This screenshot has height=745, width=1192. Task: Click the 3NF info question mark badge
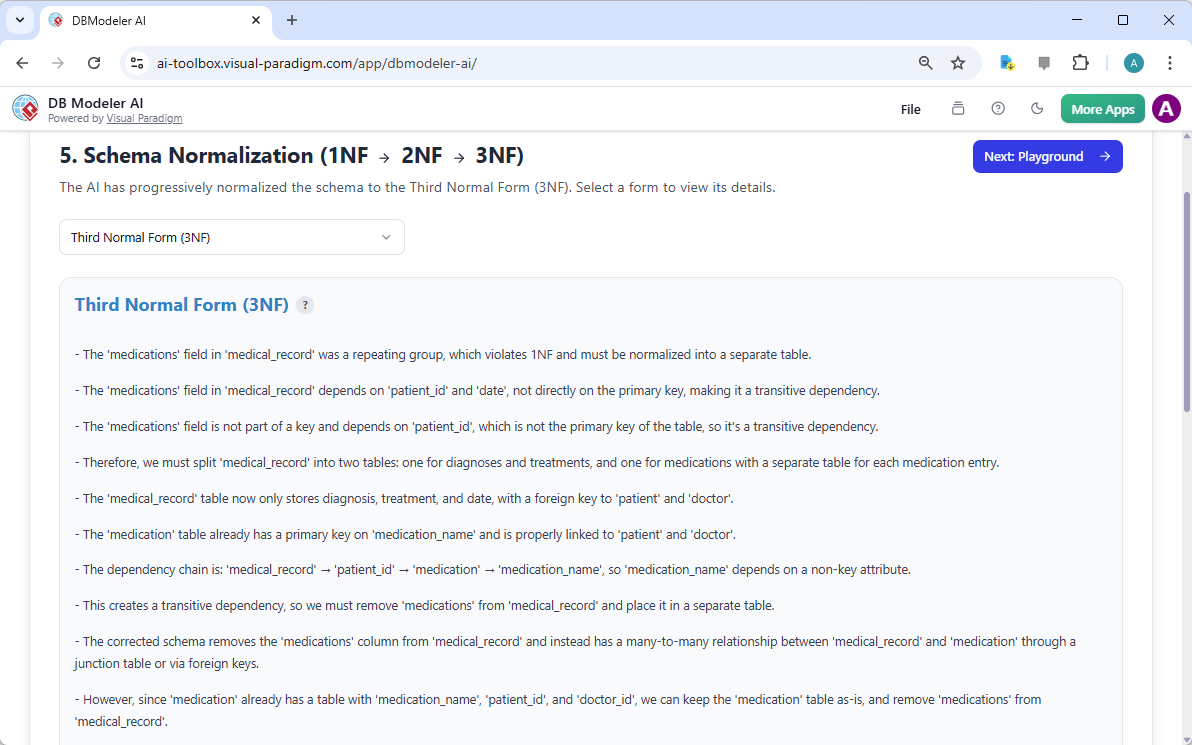pos(305,305)
